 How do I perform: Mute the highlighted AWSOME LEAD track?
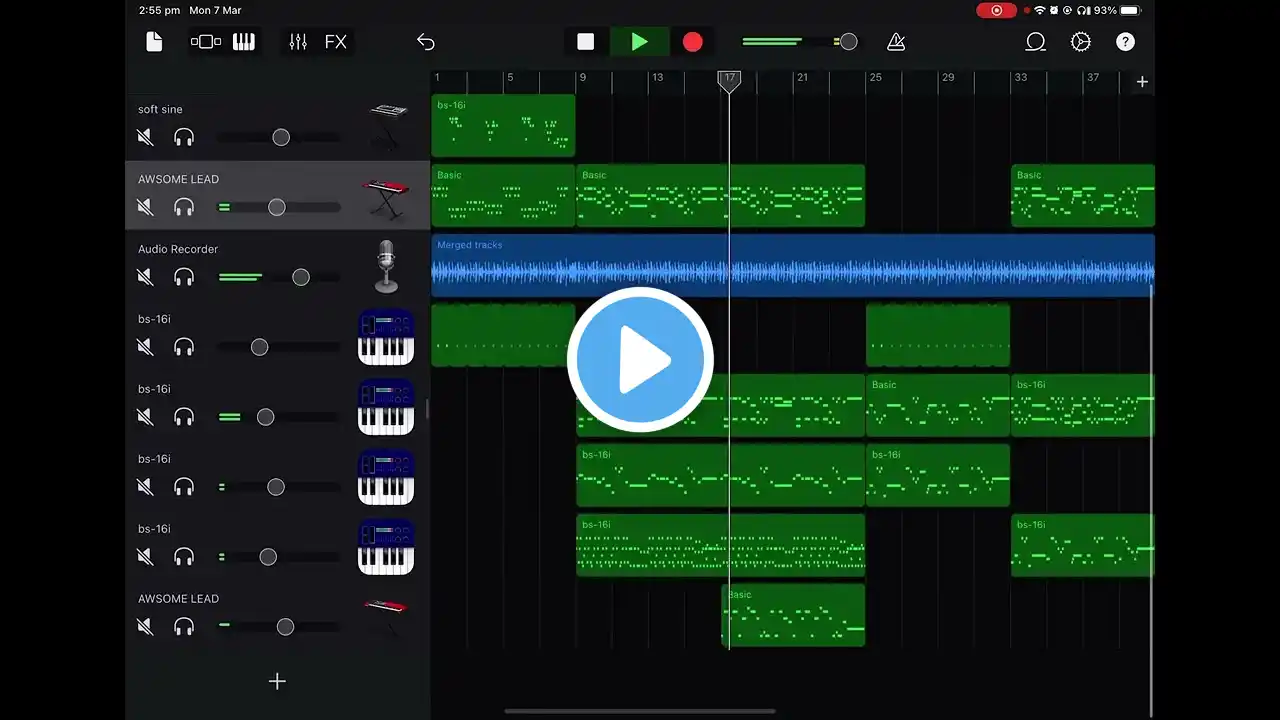click(x=145, y=207)
